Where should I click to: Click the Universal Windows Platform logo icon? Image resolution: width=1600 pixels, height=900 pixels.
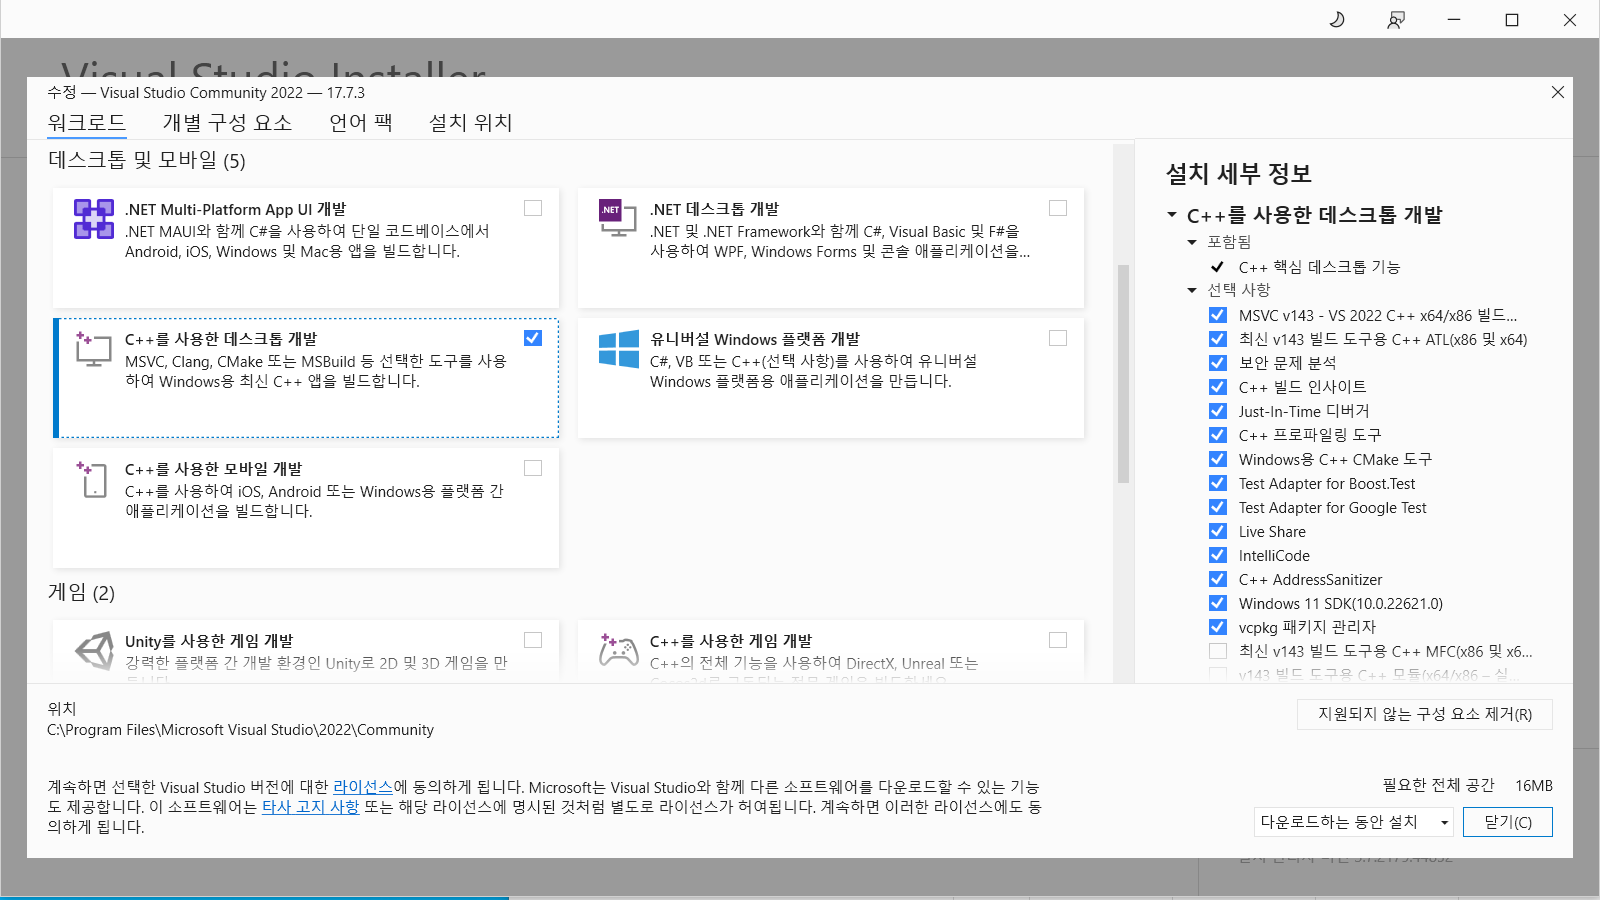(618, 349)
